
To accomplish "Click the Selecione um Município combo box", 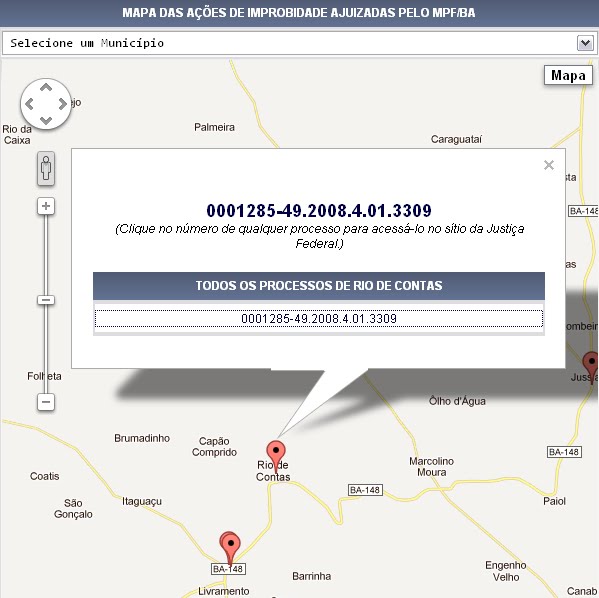I will 299,43.
